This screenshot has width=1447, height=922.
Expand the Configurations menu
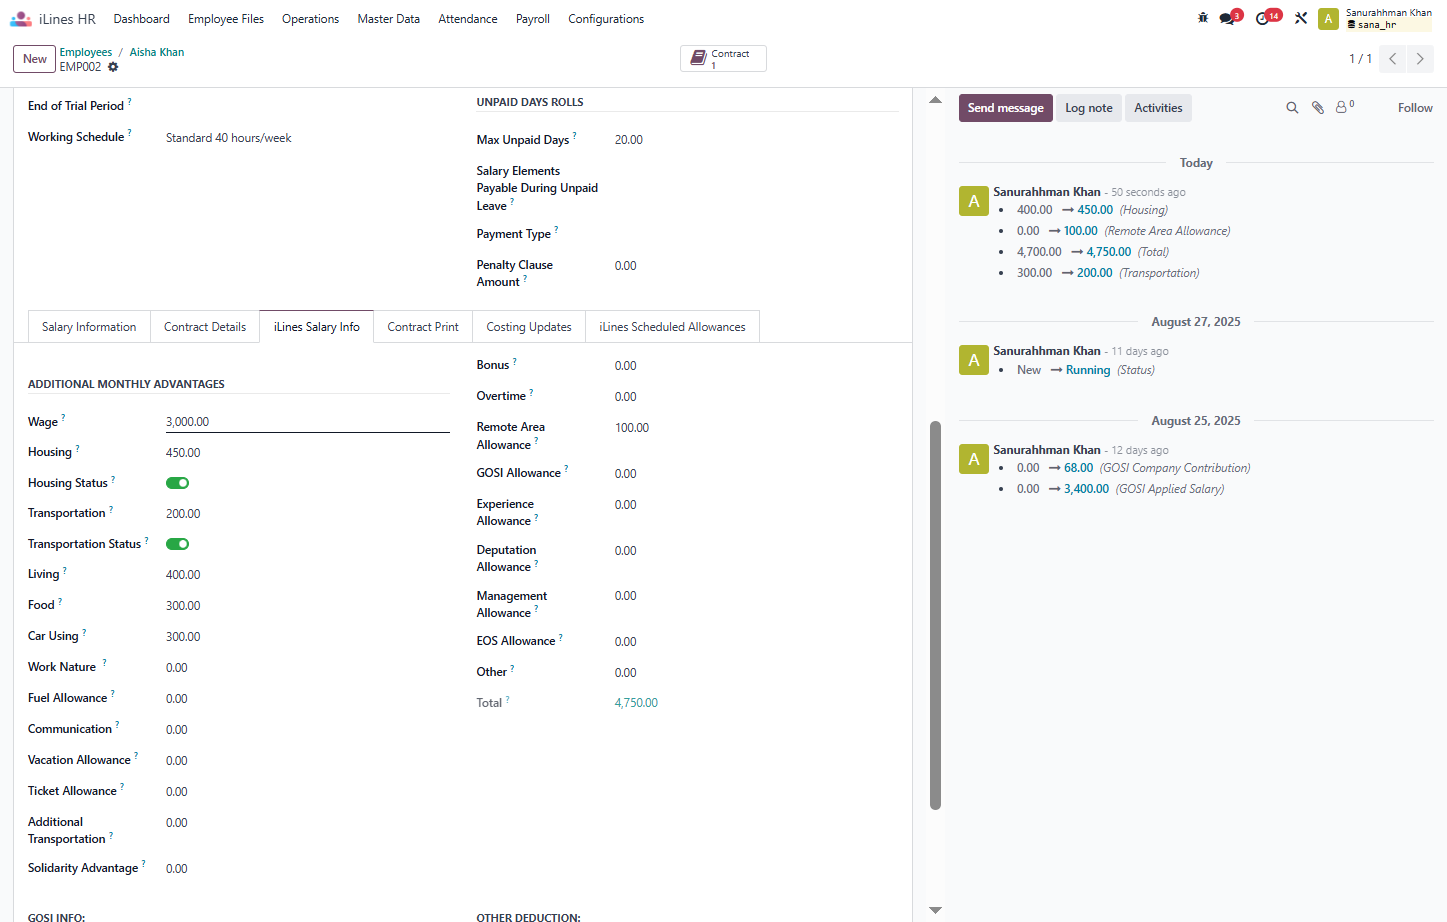click(x=606, y=19)
